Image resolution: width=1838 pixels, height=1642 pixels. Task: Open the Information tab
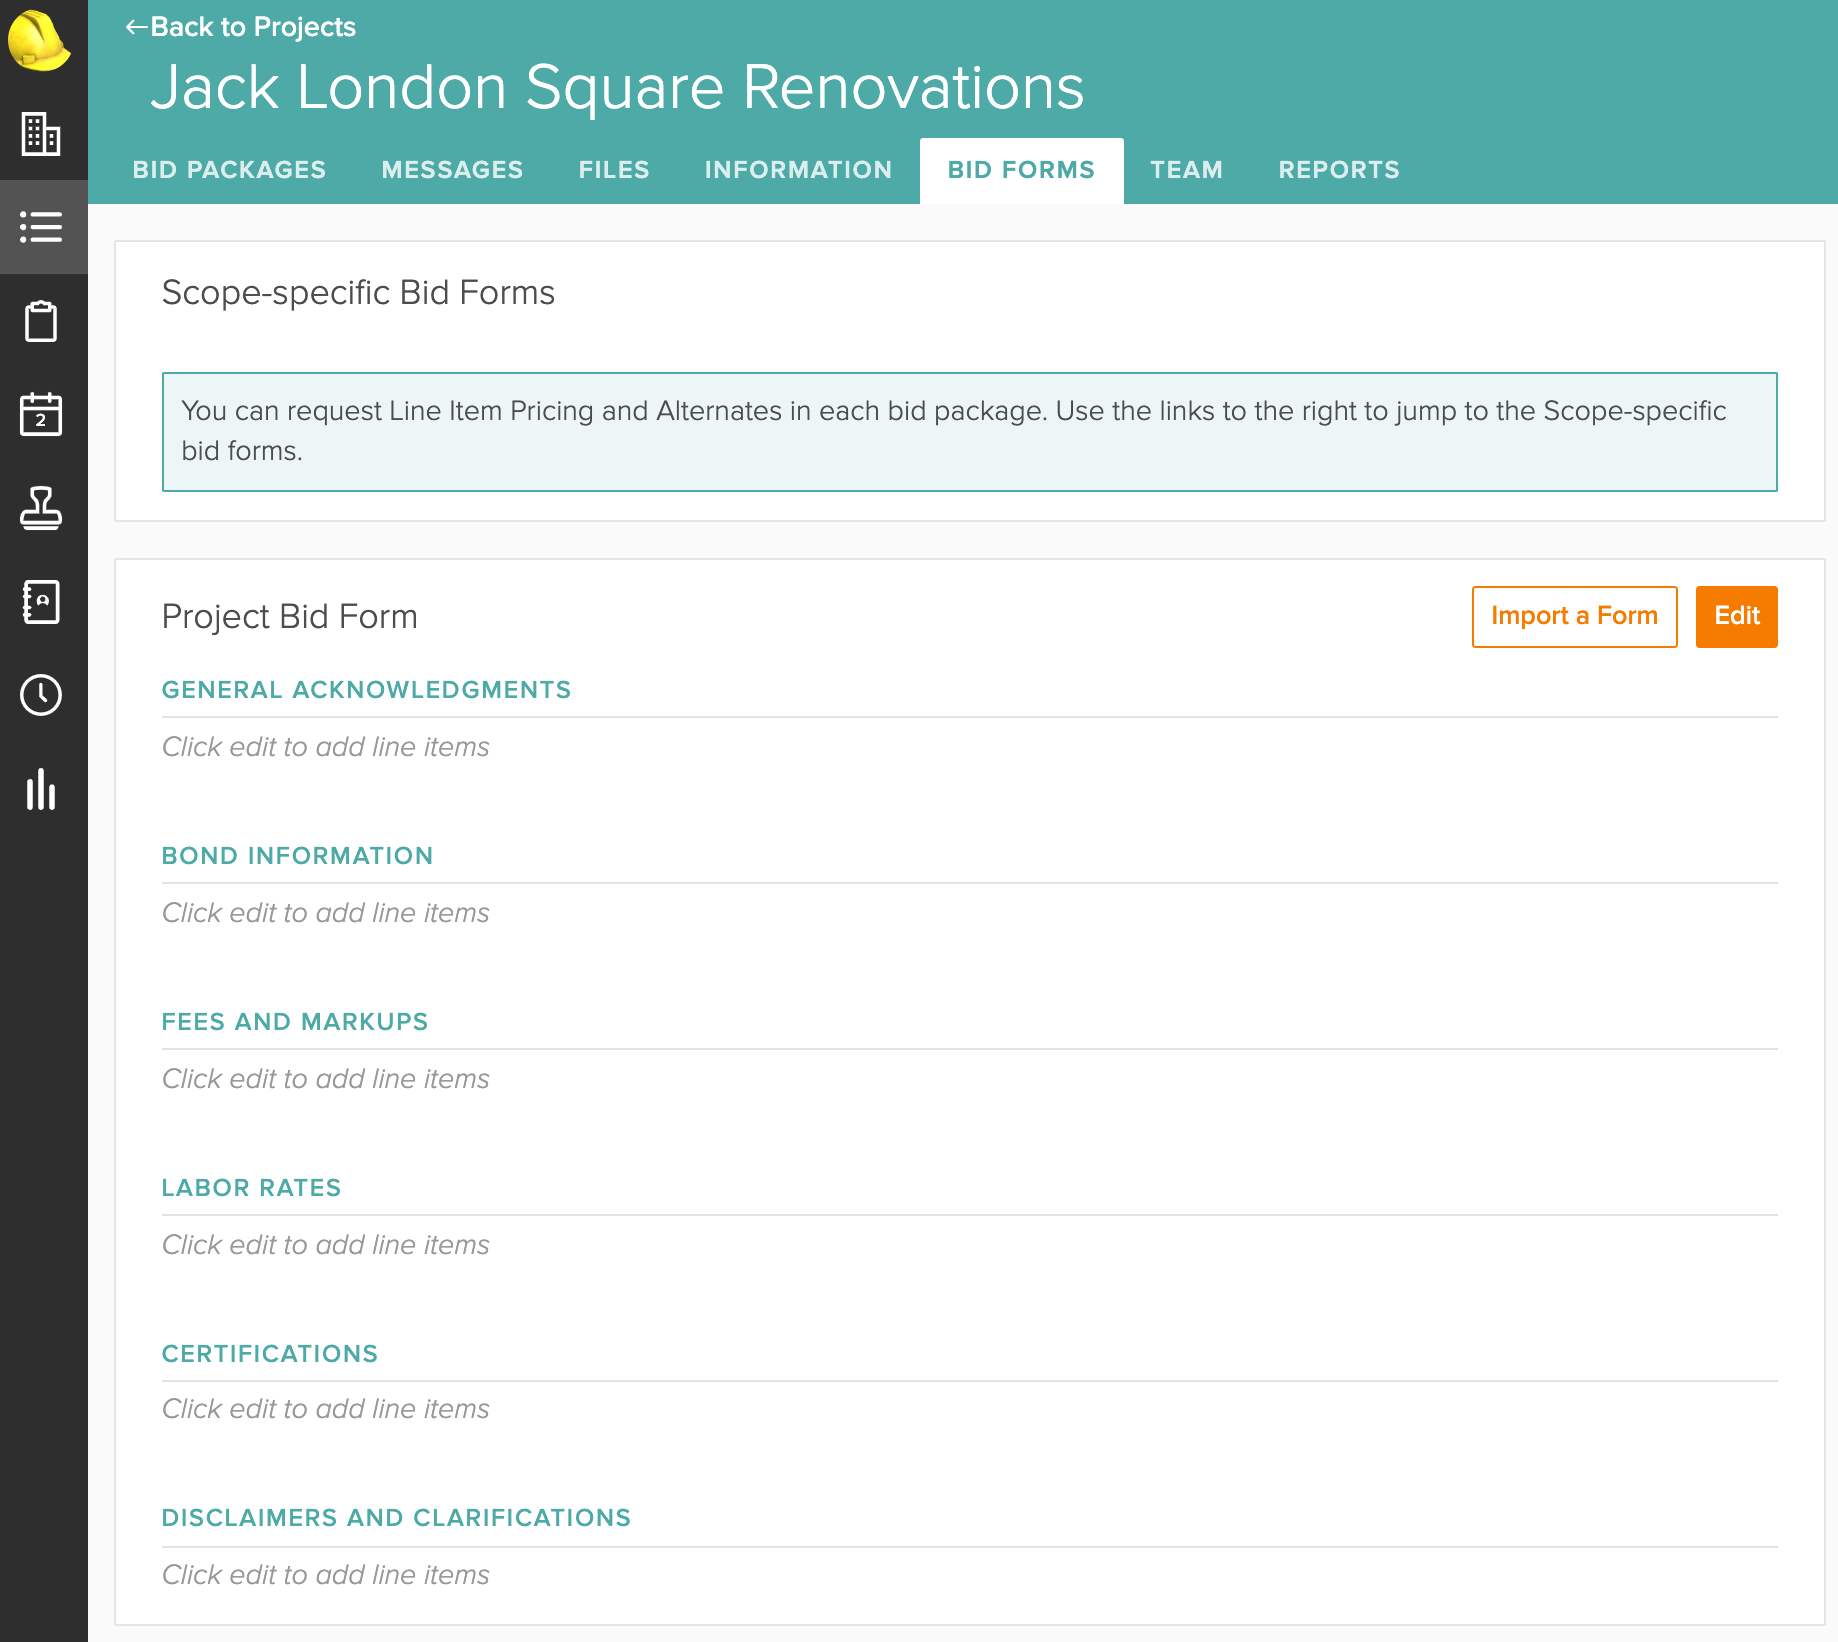pos(798,170)
